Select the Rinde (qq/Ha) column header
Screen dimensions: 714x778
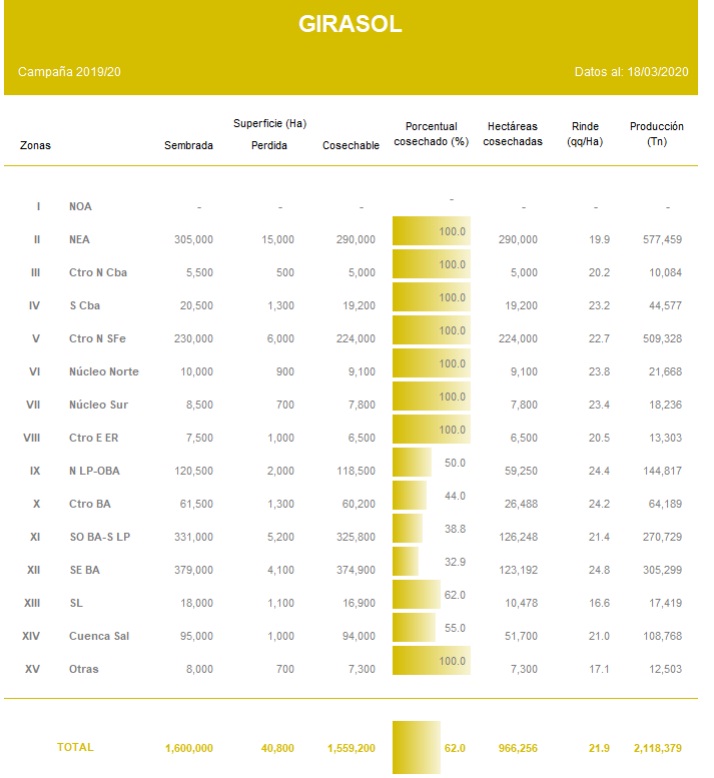(x=585, y=134)
